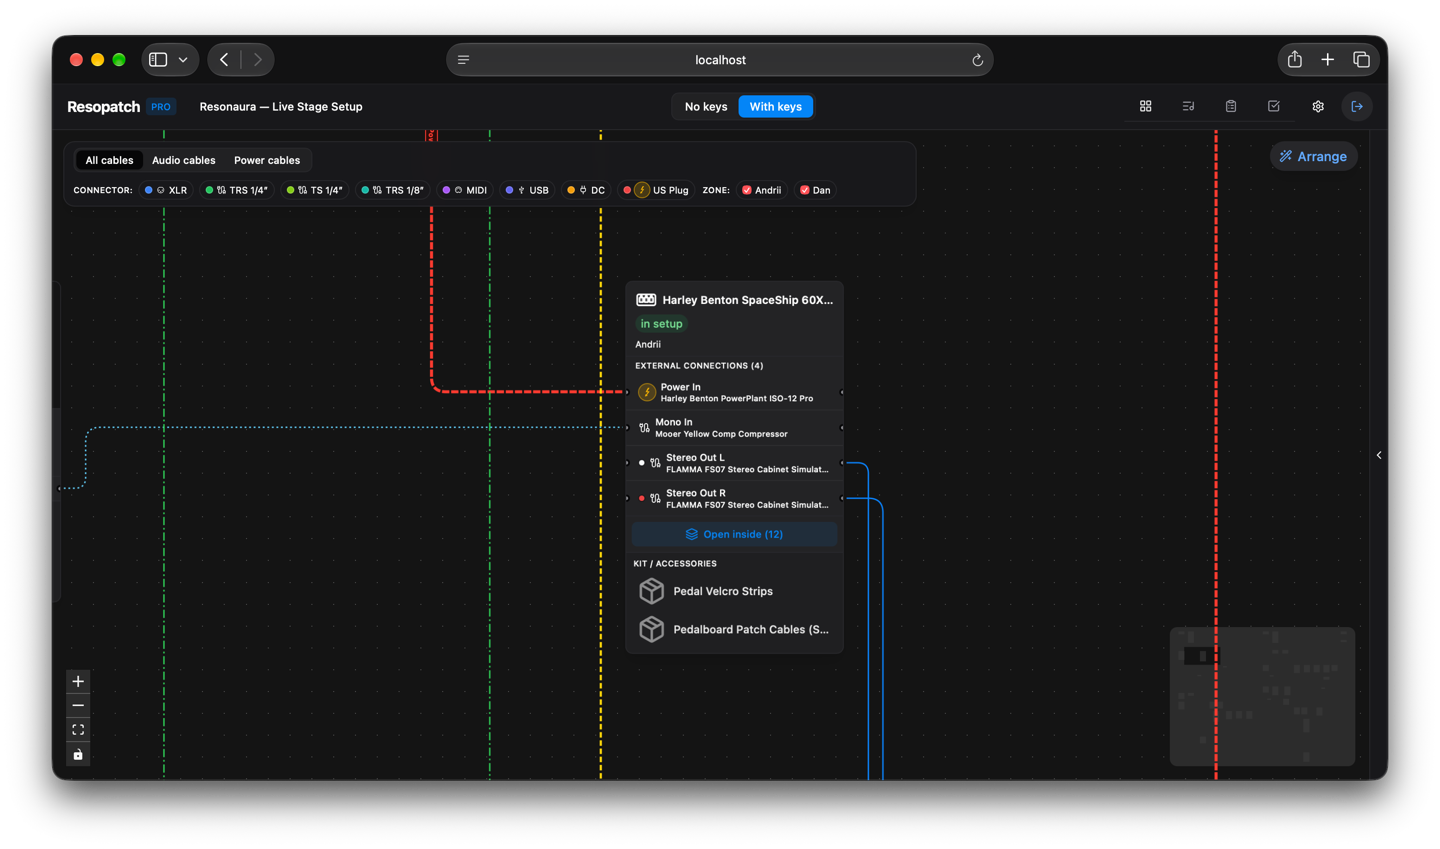Click the Stereo Out L cable icon

tap(655, 463)
